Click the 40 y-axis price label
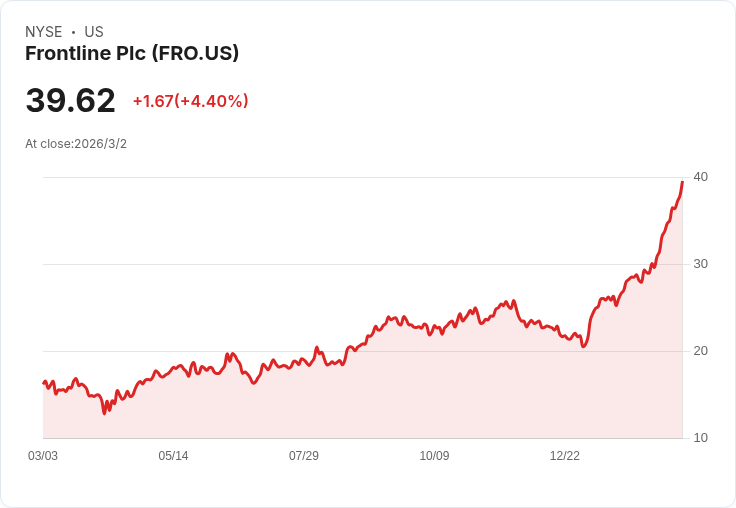The height and width of the screenshot is (508, 736). [x=700, y=177]
